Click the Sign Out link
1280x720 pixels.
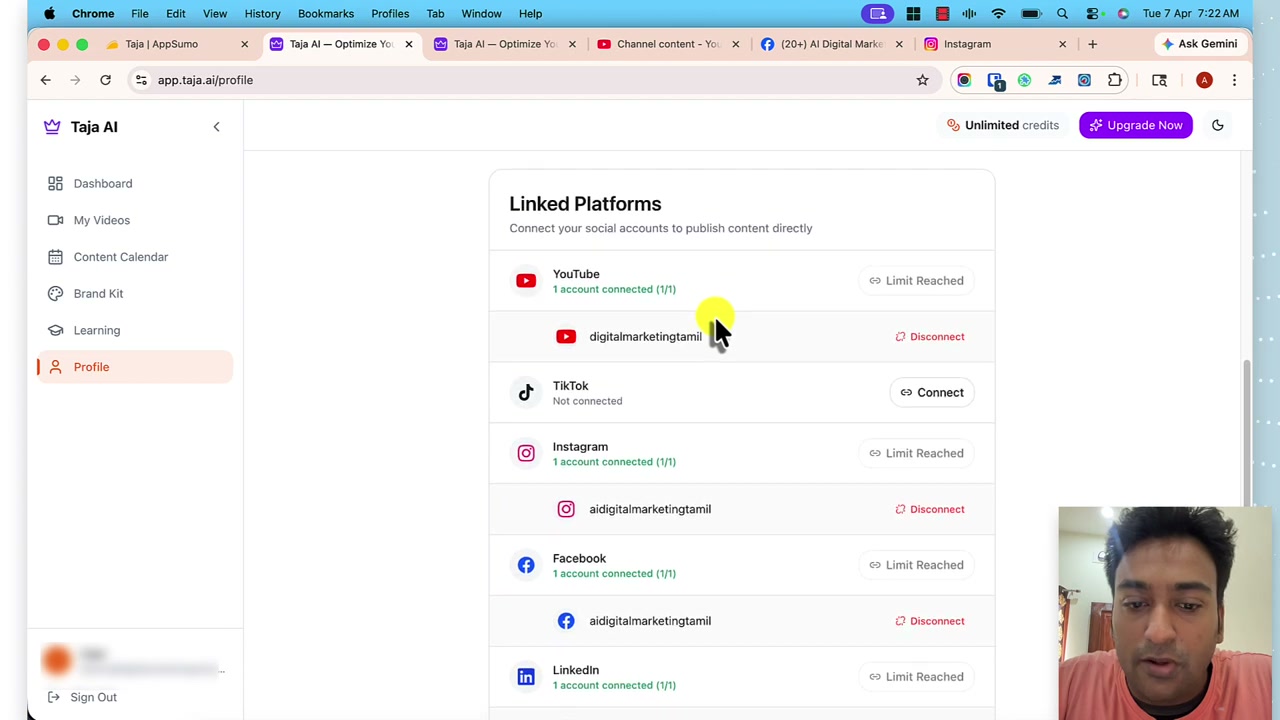pyautogui.click(x=82, y=697)
